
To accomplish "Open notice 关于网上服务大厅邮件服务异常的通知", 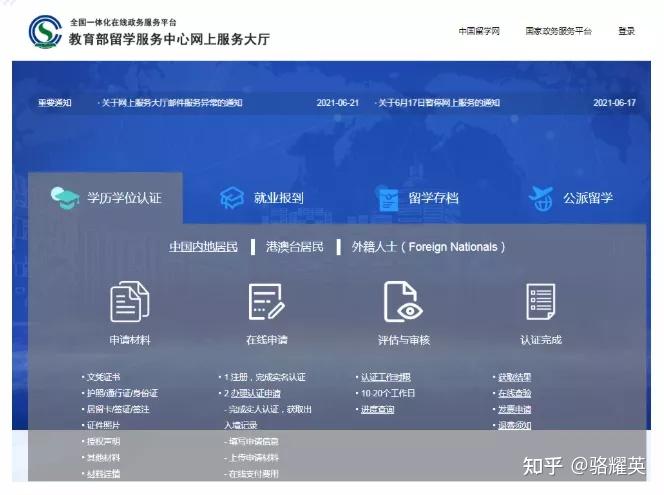I will tap(172, 102).
